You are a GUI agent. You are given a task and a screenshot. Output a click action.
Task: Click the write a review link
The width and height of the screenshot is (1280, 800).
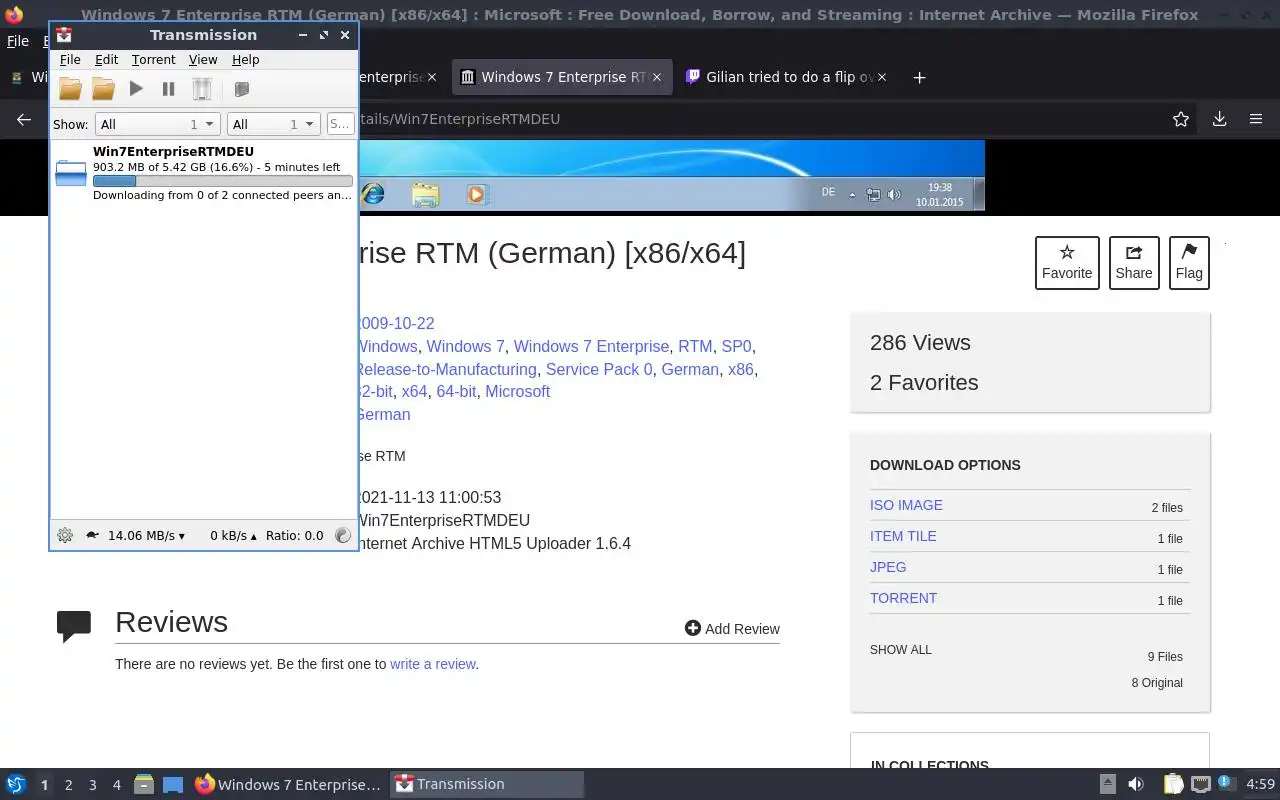click(433, 664)
